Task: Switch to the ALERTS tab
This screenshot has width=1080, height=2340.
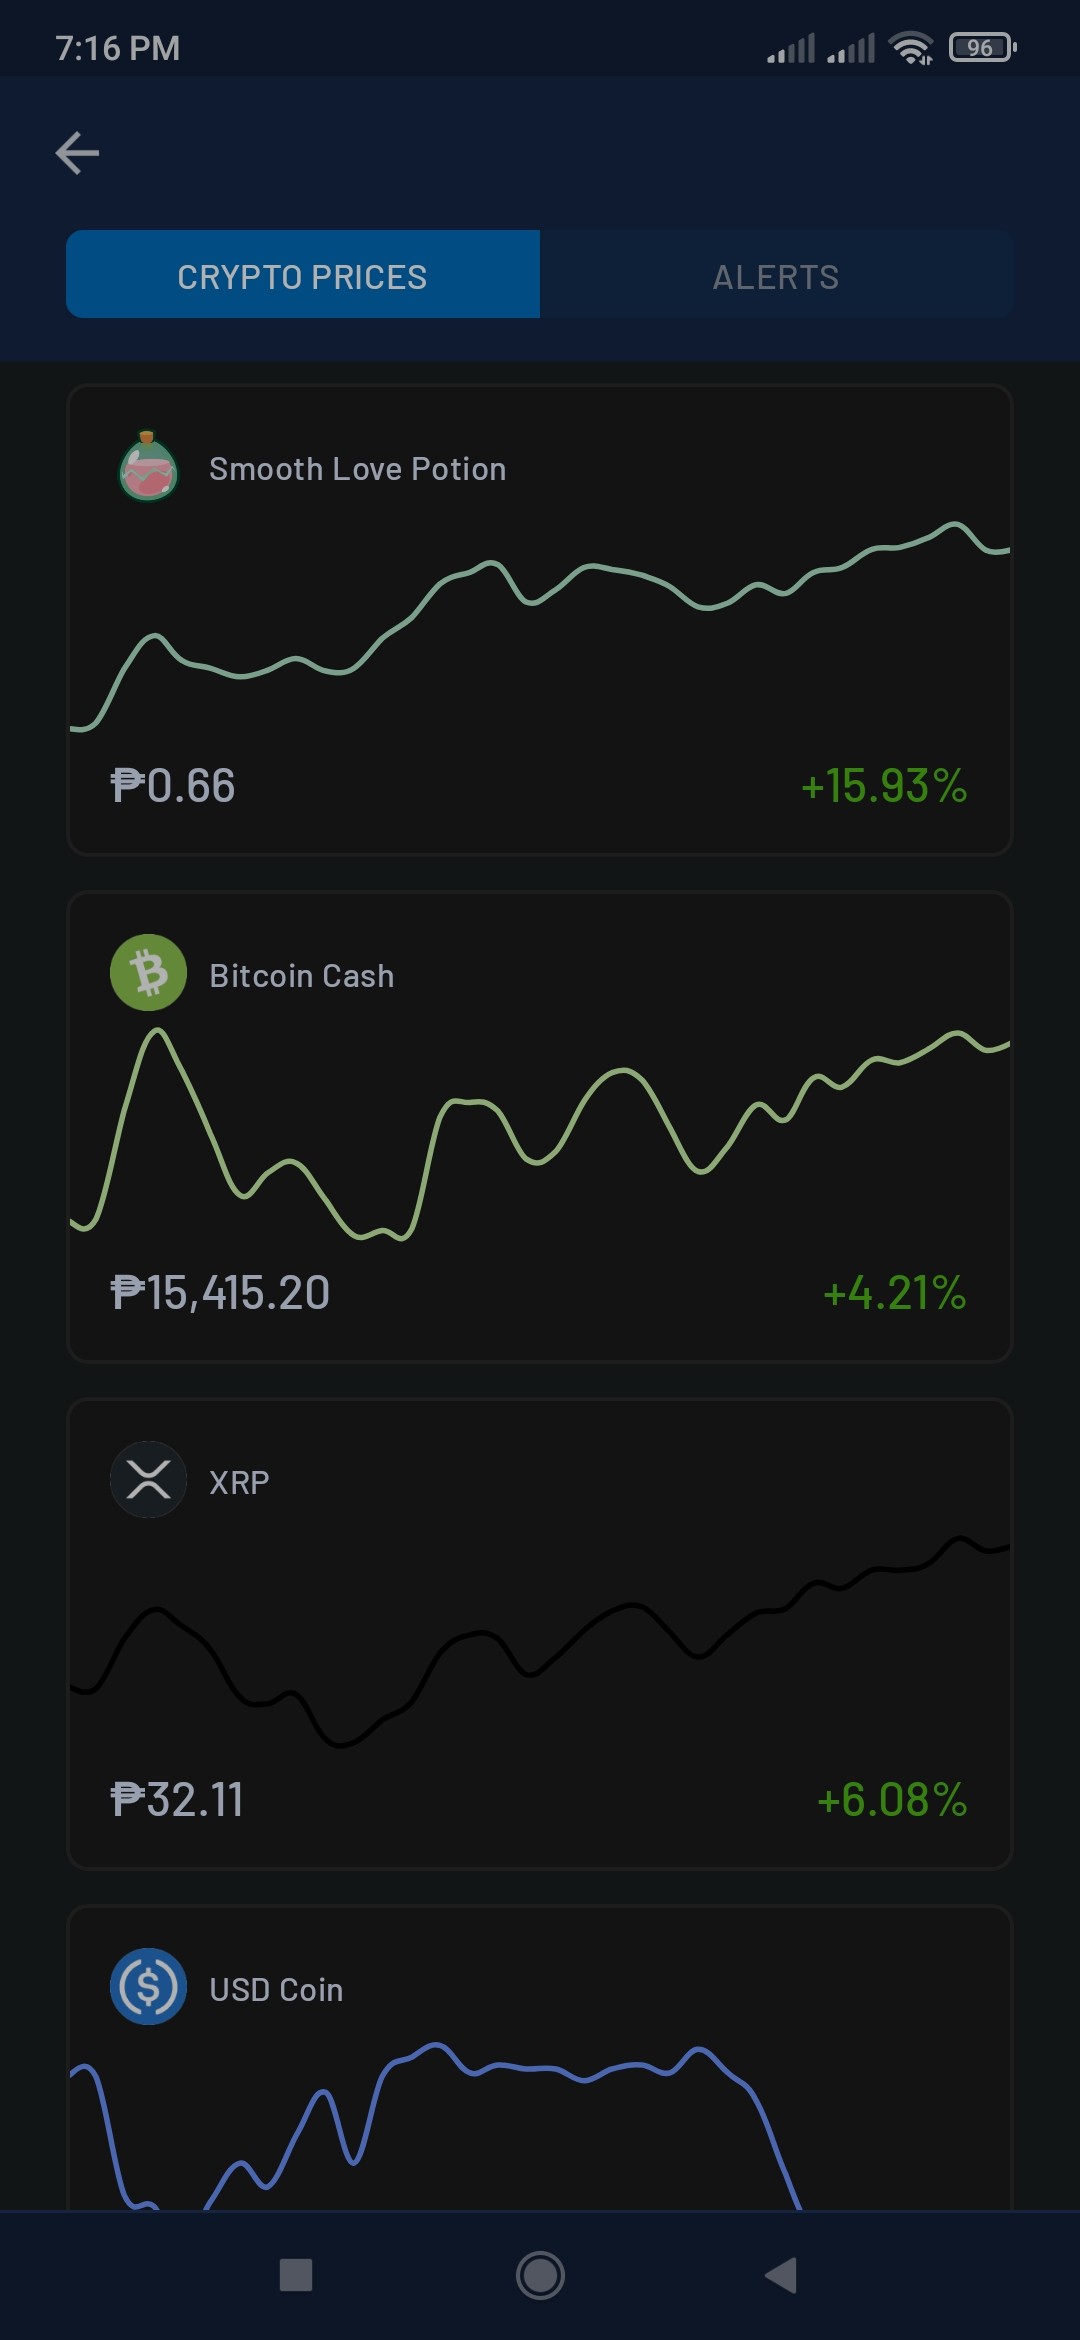Action: click(x=776, y=275)
